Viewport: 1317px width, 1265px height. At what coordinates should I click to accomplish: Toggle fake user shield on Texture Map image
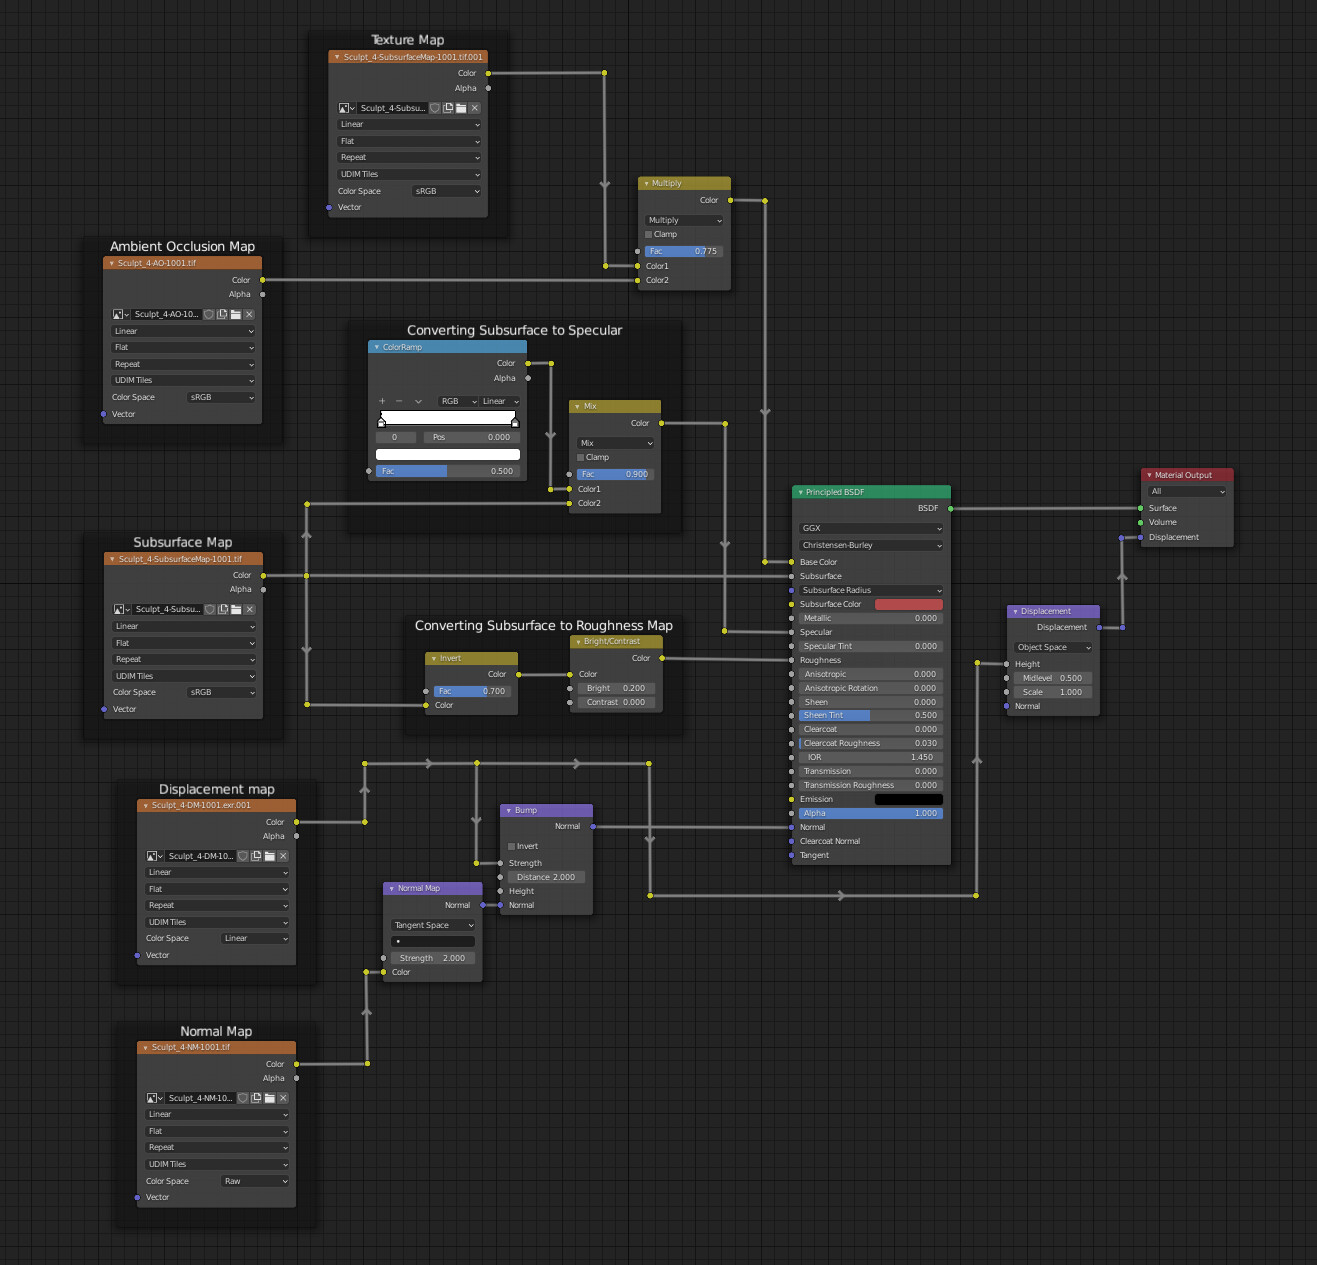pyautogui.click(x=435, y=108)
